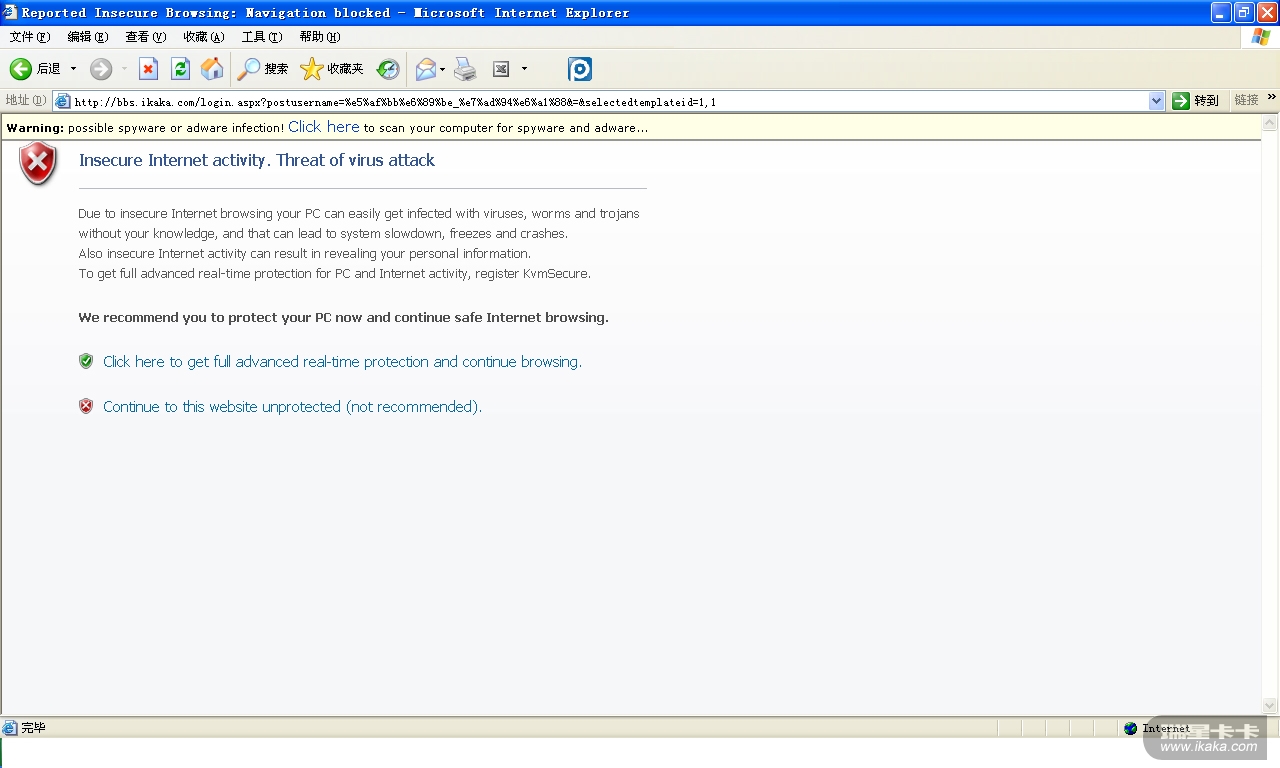The width and height of the screenshot is (1280, 768).
Task: Click the grey Forward arrow button
Action: point(101,69)
